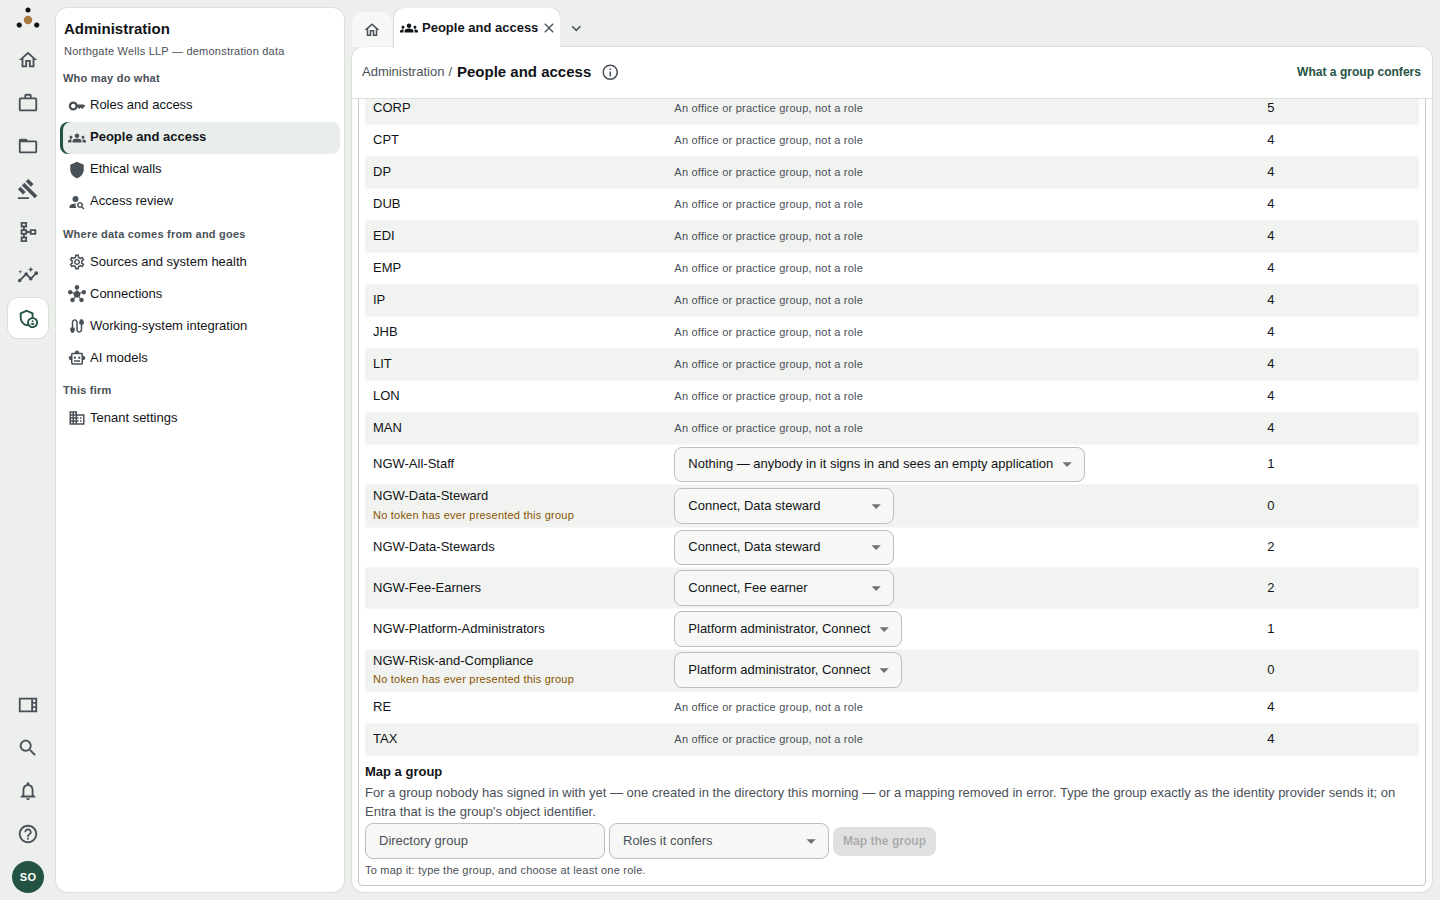Expand NGW-Risk-and-Compliance roles dropdown
This screenshot has width=1440, height=900.
pos(788,670)
